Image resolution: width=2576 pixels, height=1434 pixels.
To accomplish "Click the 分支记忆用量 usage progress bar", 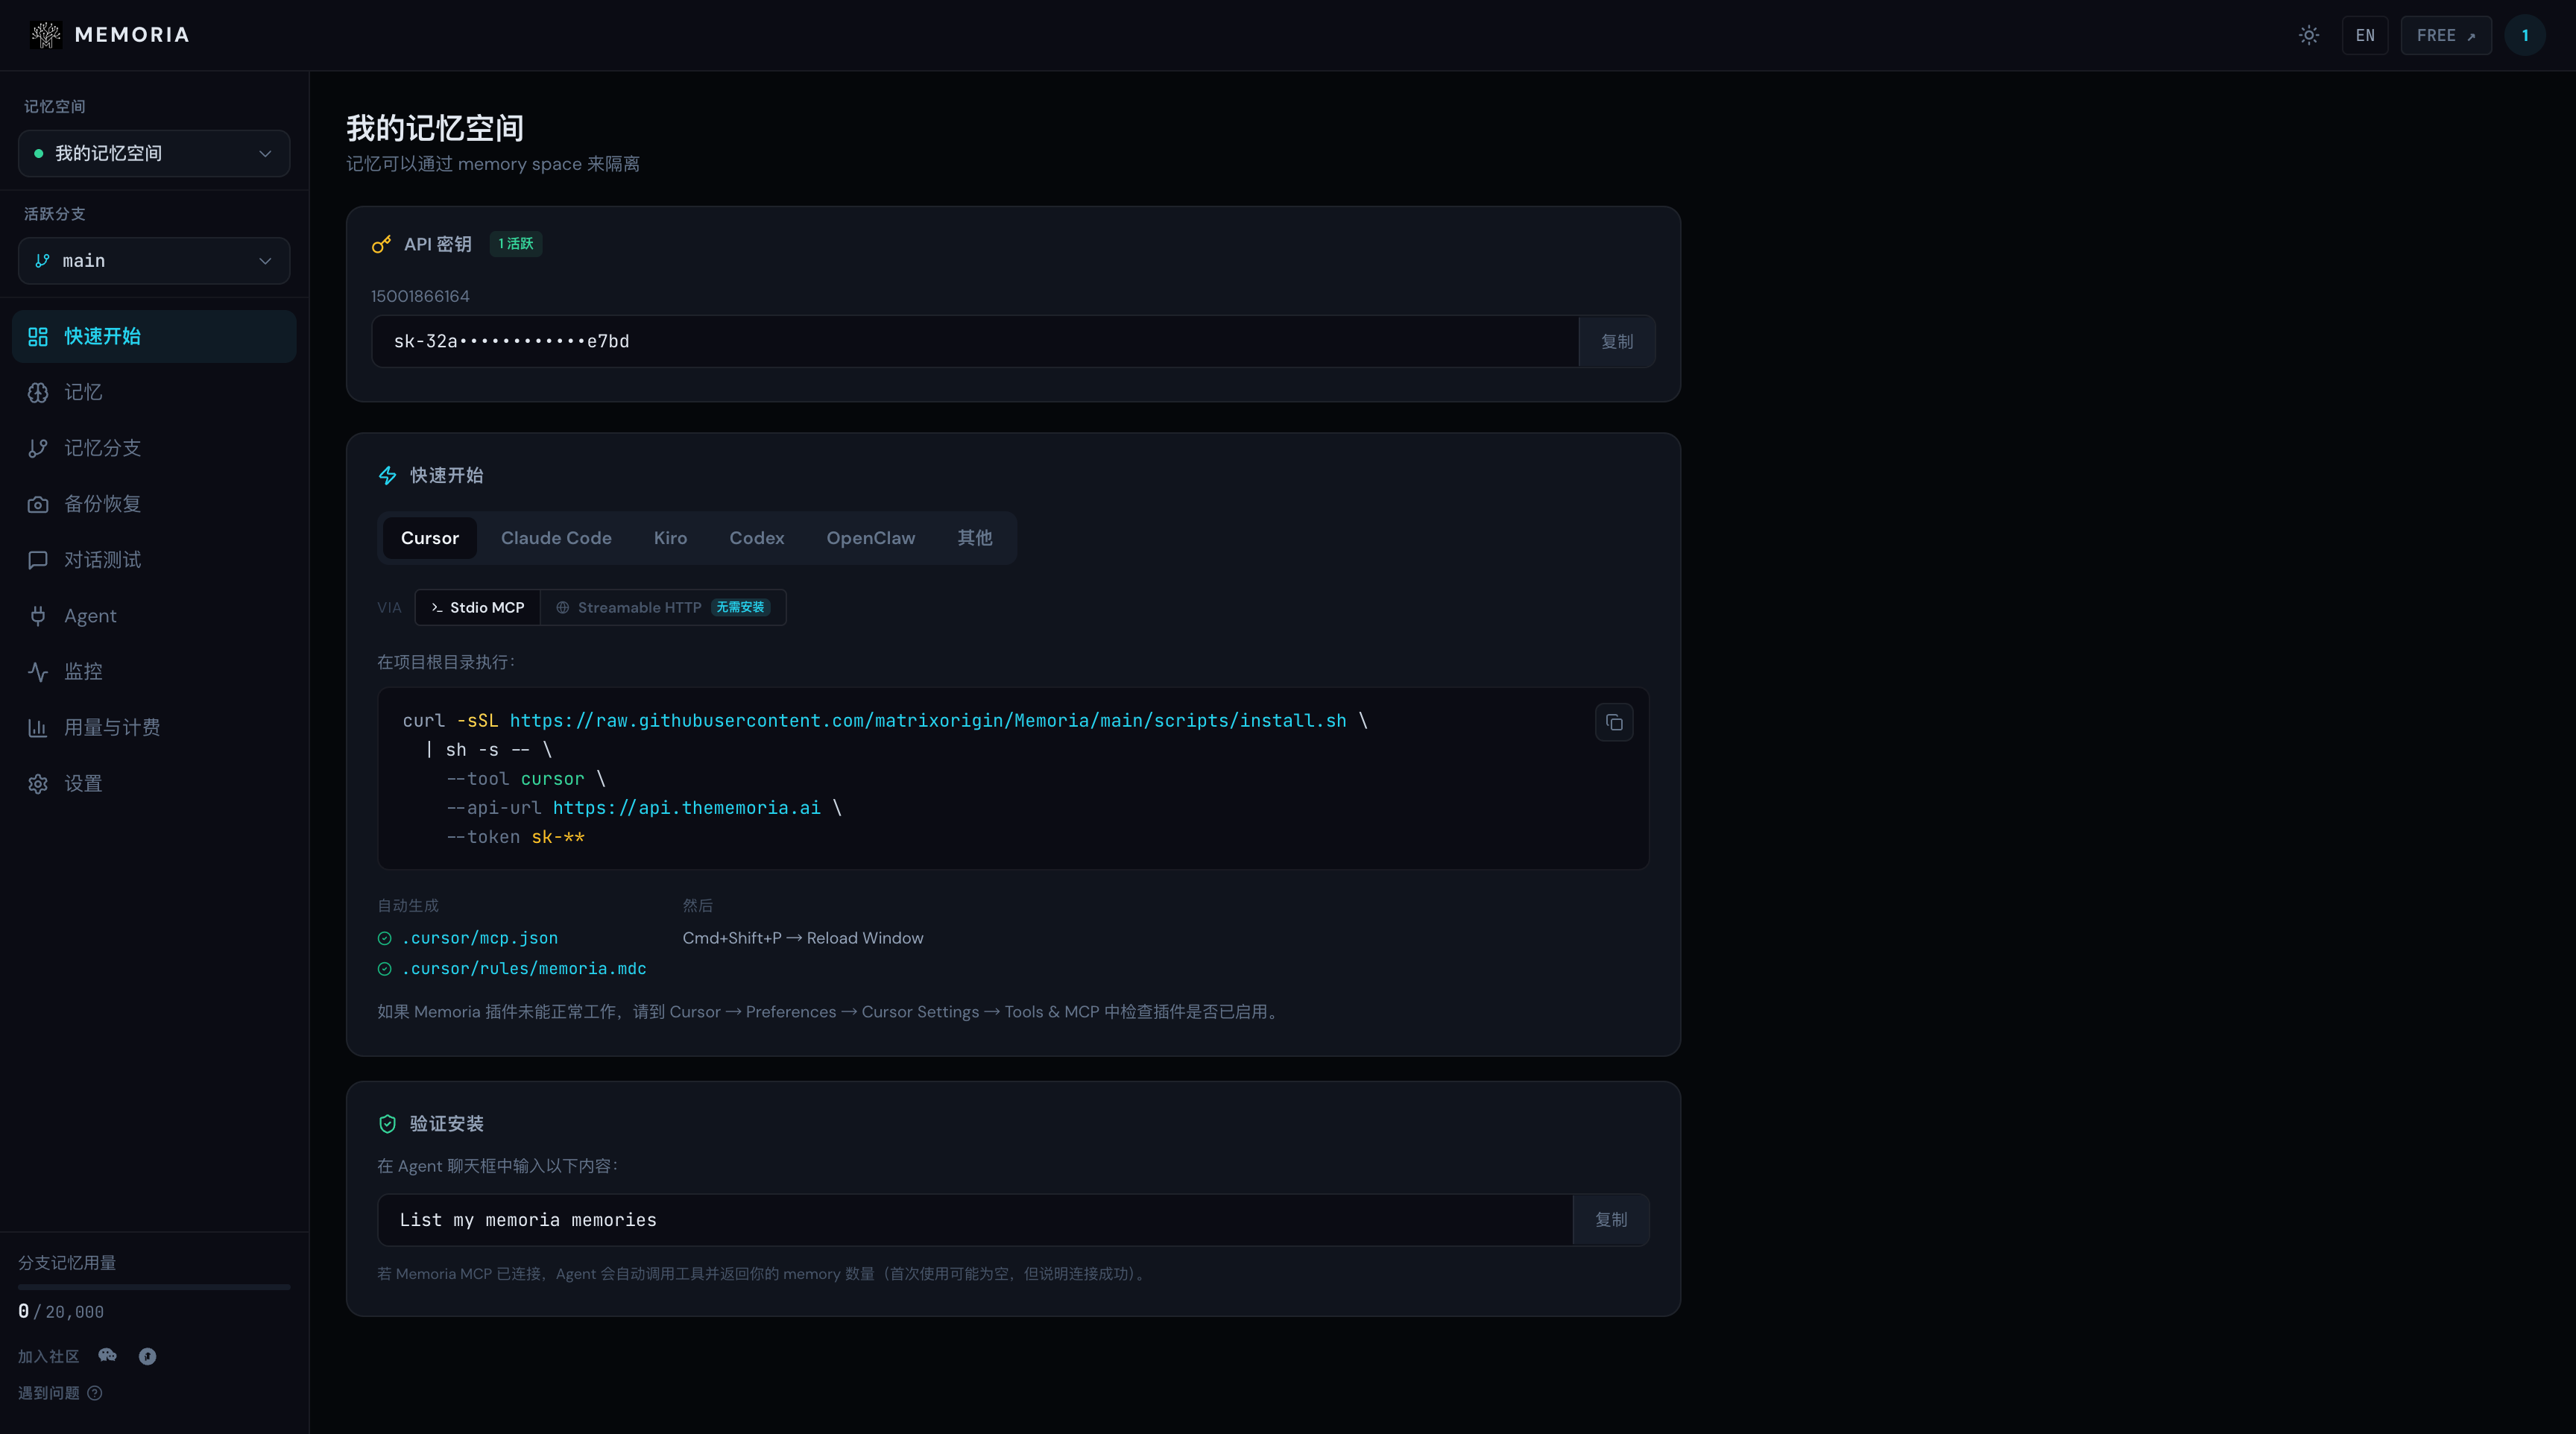I will [154, 1287].
